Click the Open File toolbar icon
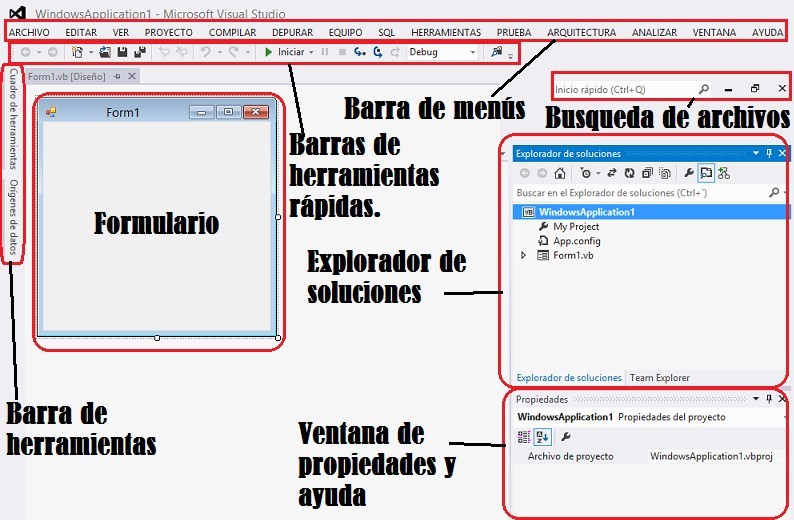This screenshot has height=520, width=794. [105, 52]
